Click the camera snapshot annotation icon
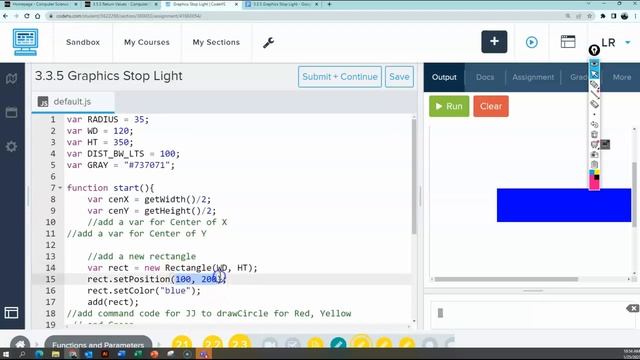Image resolution: width=640 pixels, height=360 pixels. pos(594,154)
